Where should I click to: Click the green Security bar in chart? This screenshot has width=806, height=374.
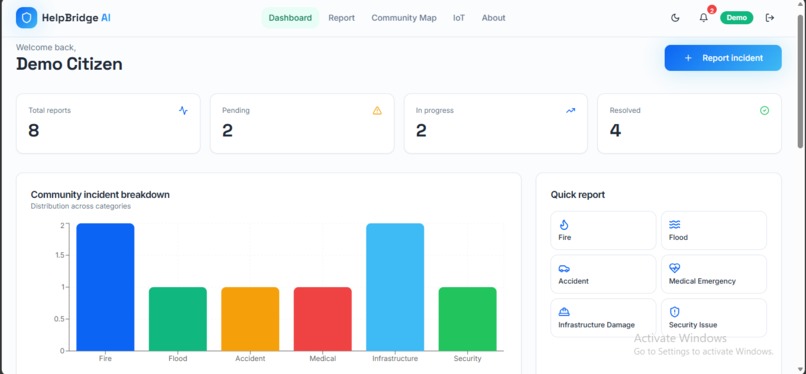[467, 319]
